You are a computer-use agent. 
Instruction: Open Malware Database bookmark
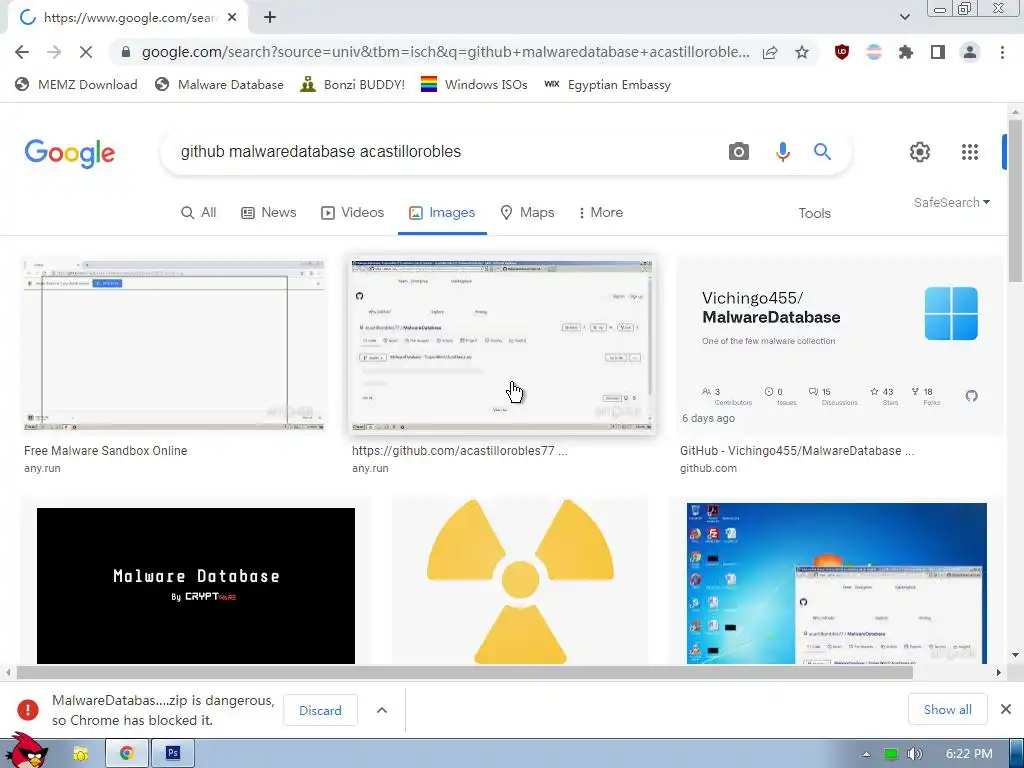[x=219, y=85]
